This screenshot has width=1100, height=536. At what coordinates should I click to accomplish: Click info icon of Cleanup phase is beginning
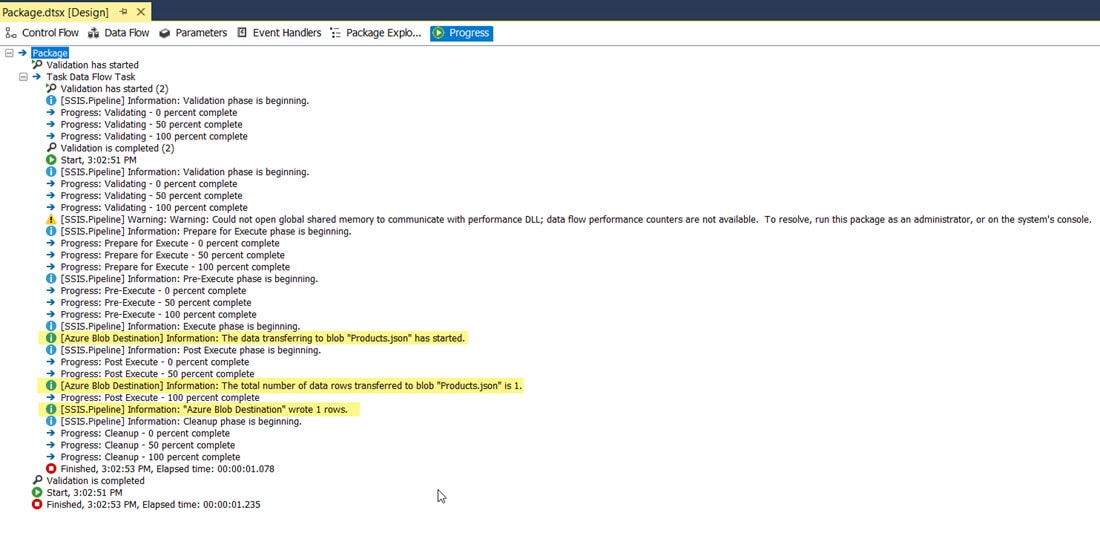(51, 422)
